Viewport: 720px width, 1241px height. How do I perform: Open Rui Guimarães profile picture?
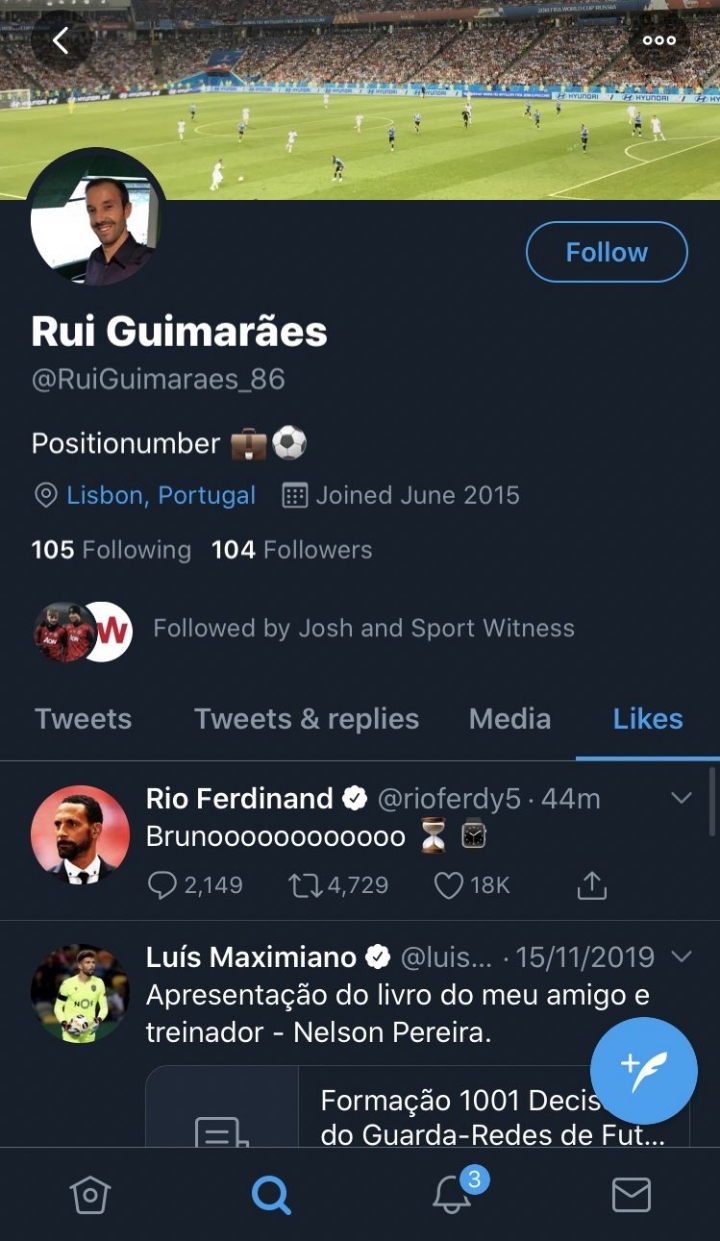pos(97,218)
